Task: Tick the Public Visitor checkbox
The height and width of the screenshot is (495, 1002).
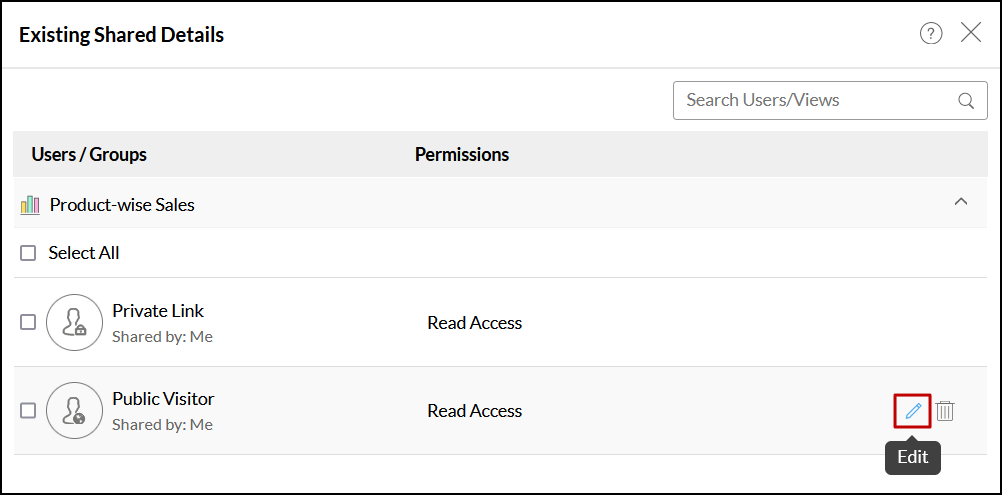Action: 28,410
